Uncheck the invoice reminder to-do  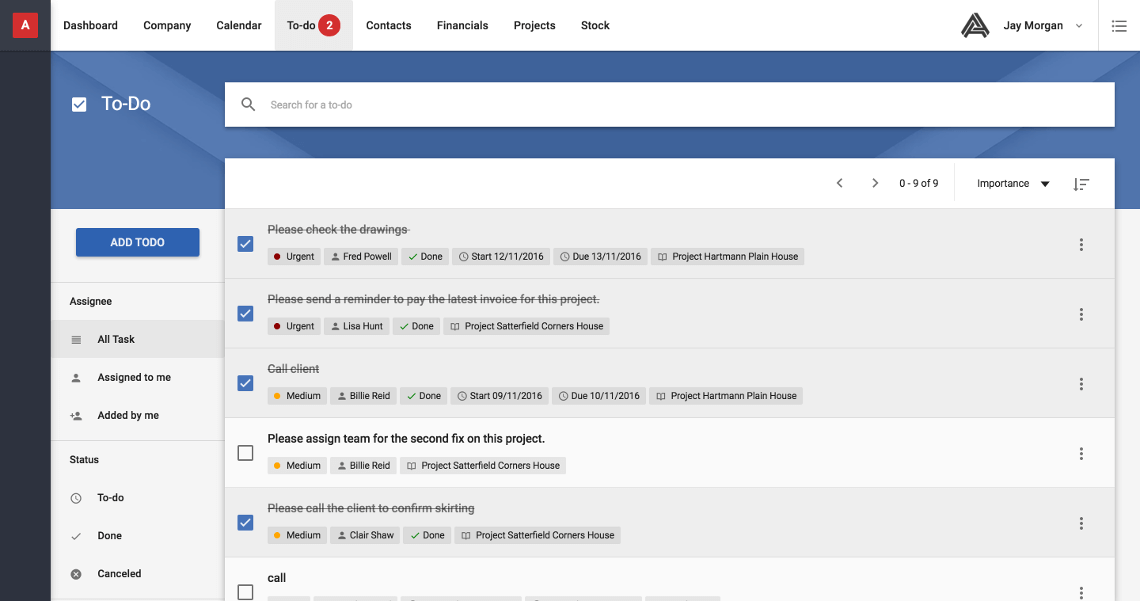click(x=246, y=314)
